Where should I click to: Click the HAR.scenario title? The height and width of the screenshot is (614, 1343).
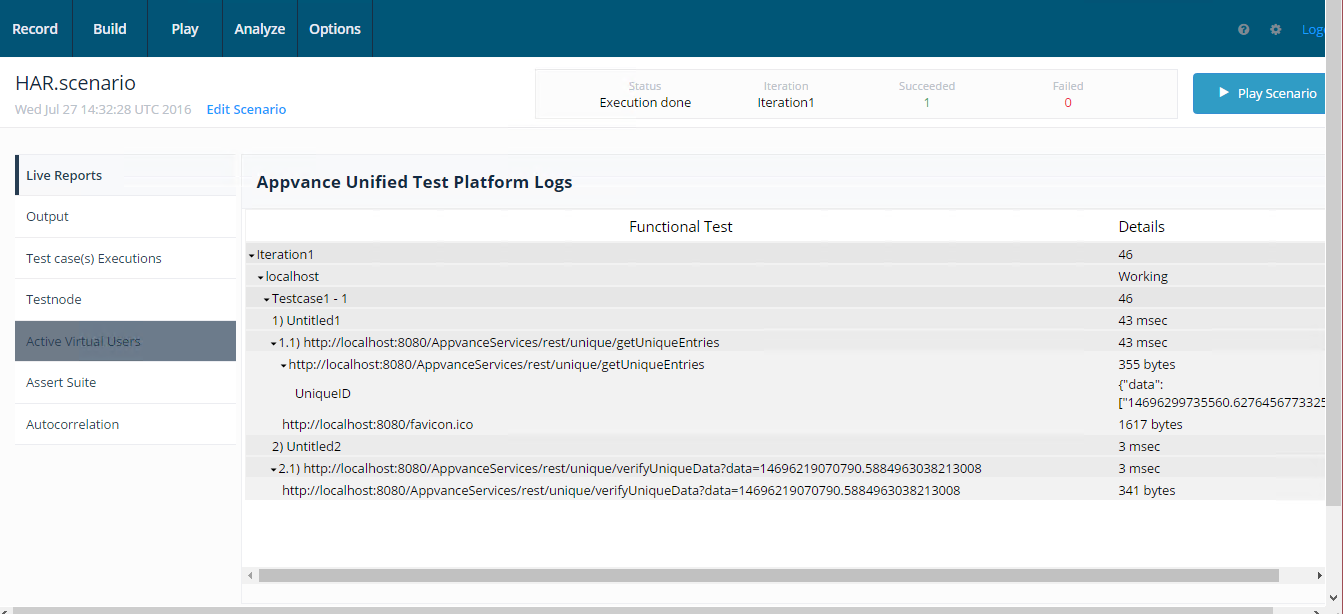[75, 83]
